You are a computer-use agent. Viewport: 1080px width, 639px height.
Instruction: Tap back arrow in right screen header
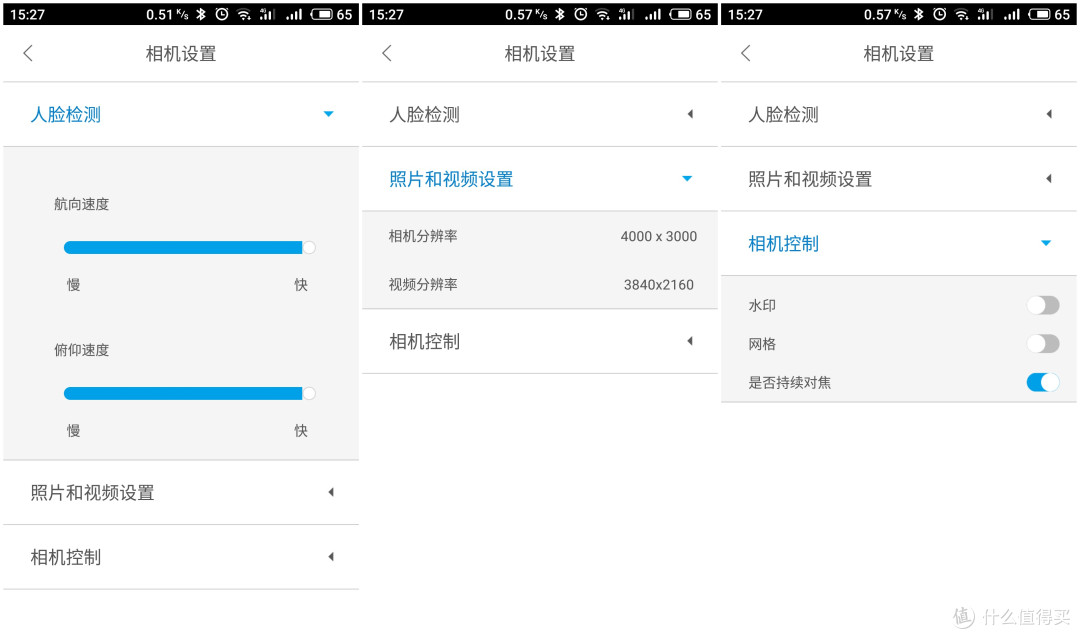pos(746,53)
